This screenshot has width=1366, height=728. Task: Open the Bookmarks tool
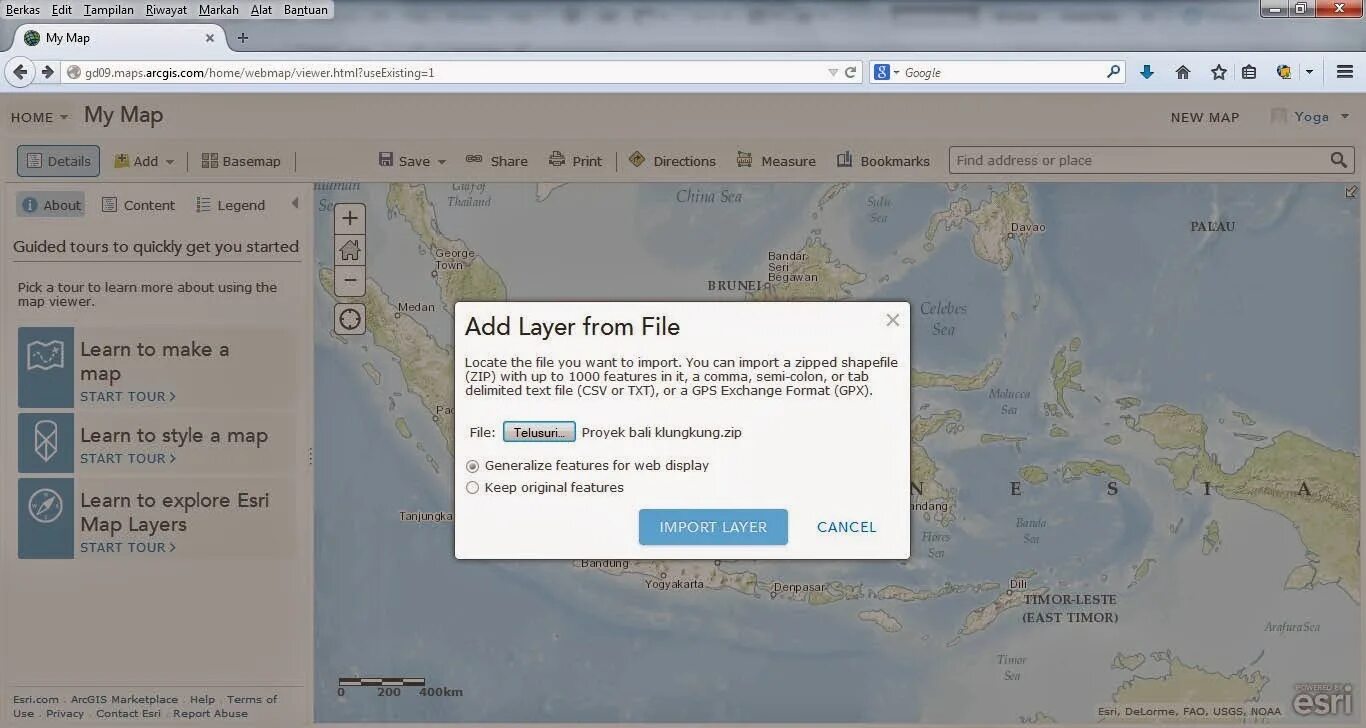tap(883, 161)
